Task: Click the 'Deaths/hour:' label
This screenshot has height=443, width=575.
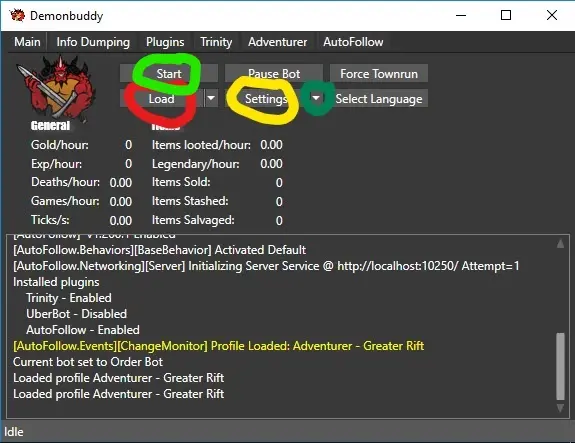Action: click(65, 182)
